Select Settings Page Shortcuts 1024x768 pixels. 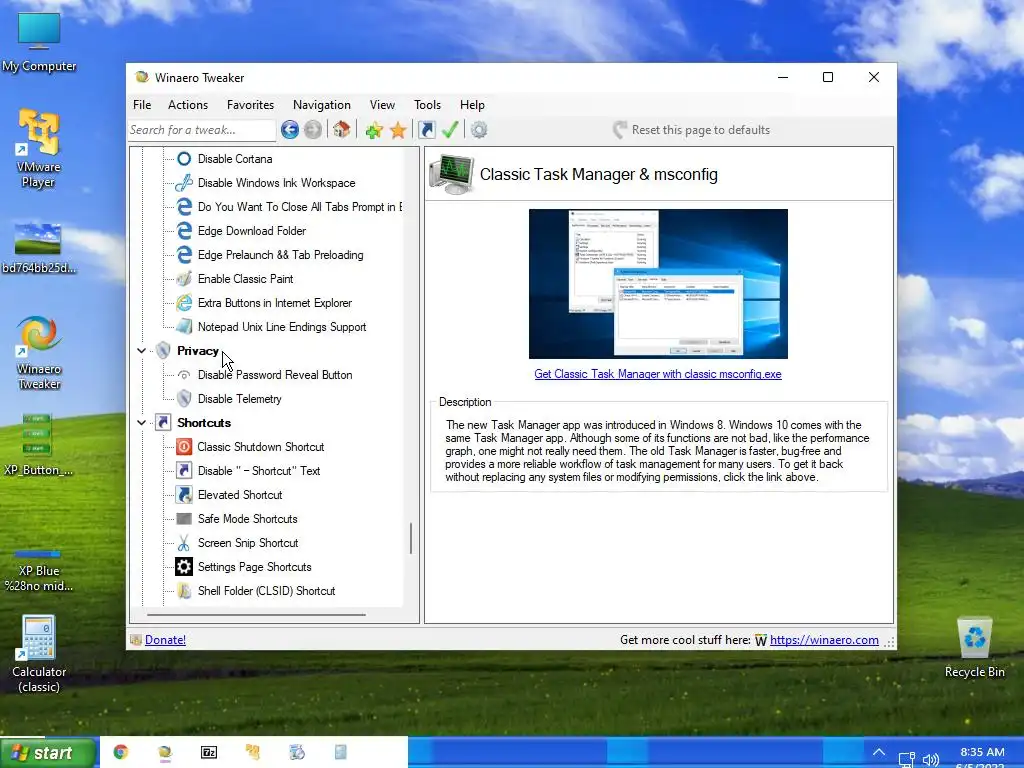(255, 567)
